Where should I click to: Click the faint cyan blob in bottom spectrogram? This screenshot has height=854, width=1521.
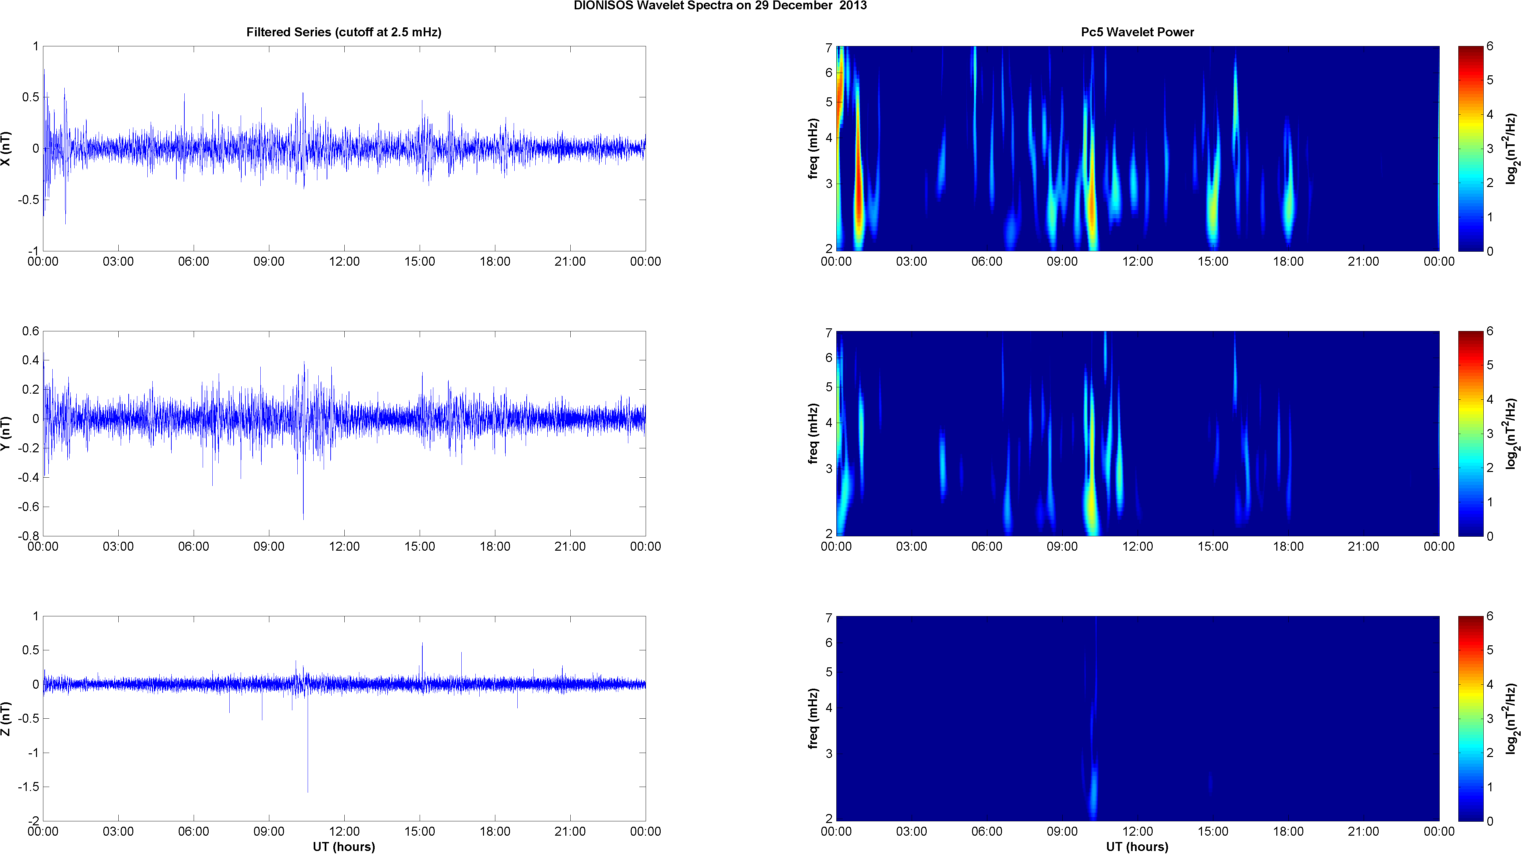[1093, 790]
